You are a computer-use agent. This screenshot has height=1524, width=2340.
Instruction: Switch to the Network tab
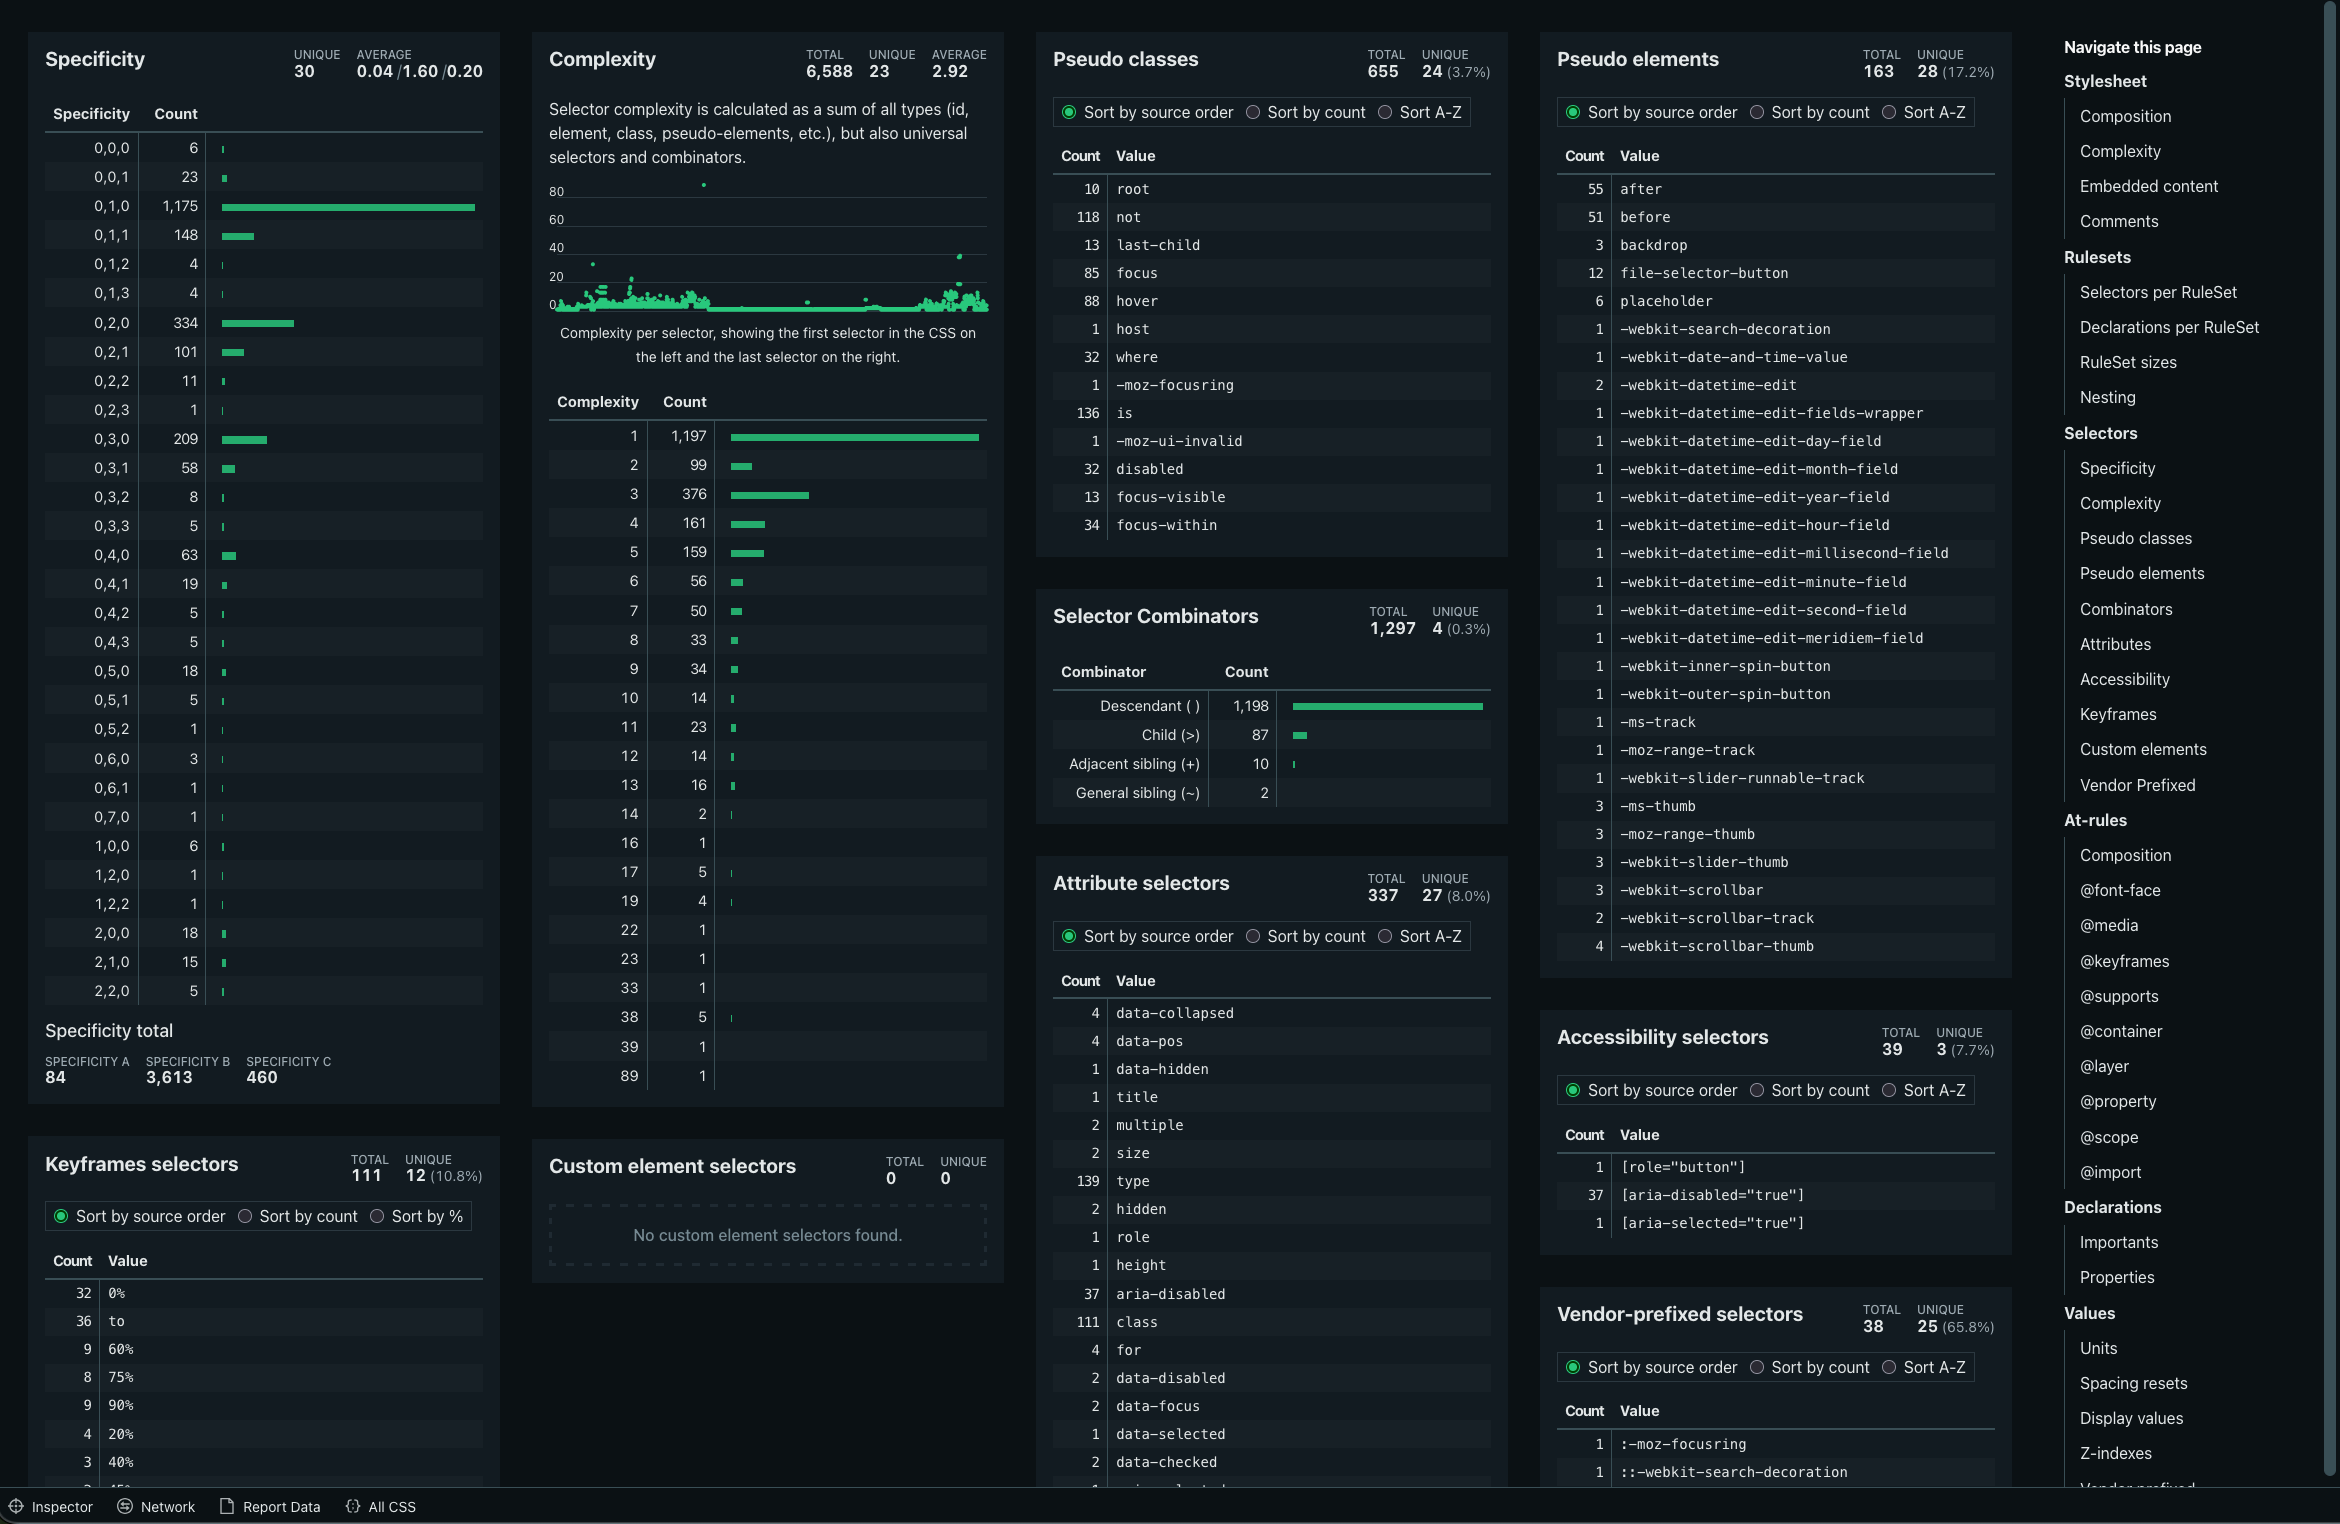[157, 1506]
